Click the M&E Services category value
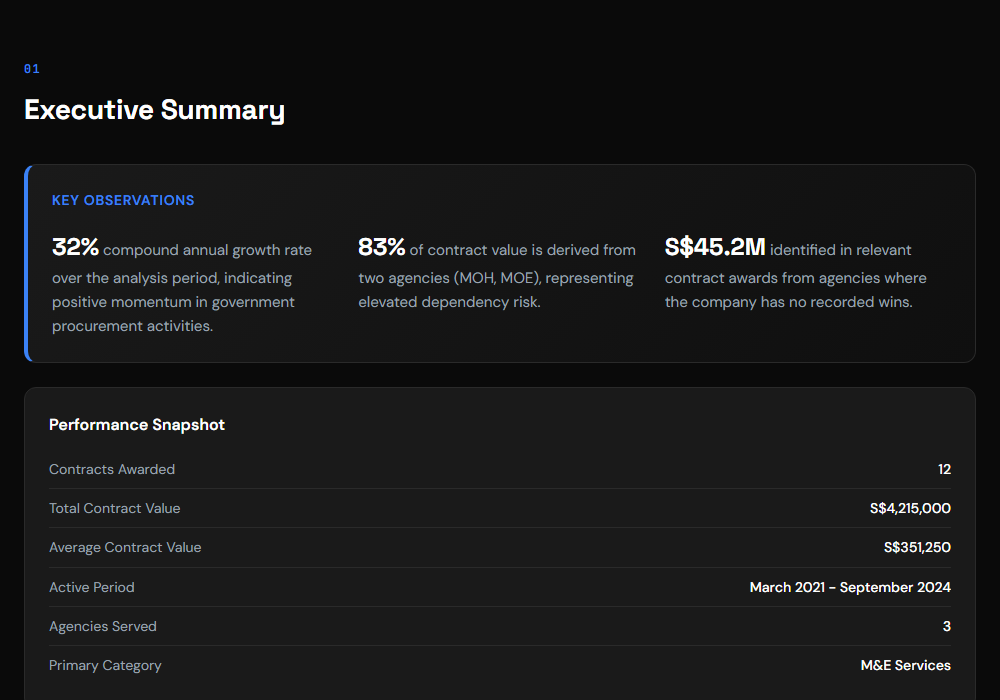 coord(905,665)
